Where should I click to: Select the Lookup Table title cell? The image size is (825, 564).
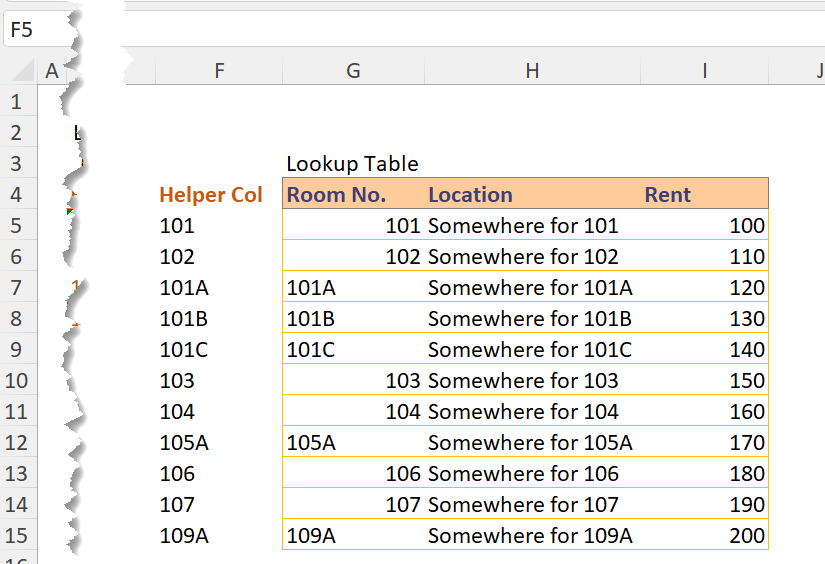point(352,164)
